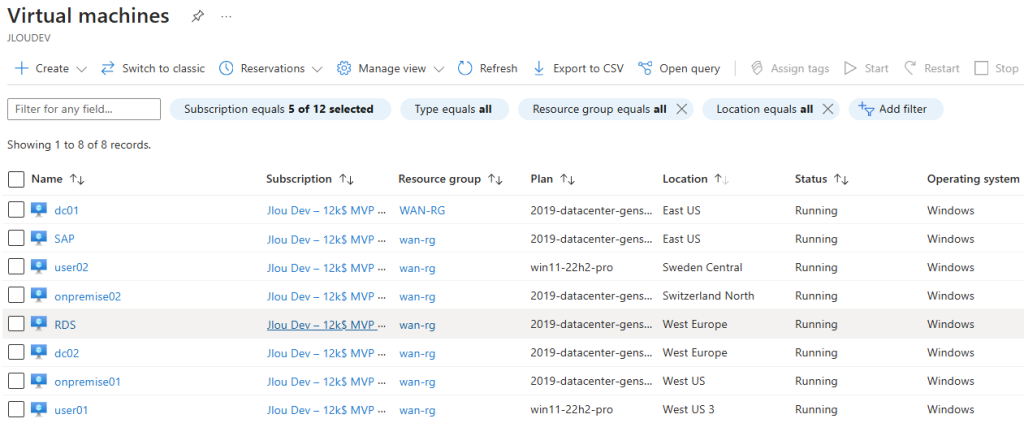The height and width of the screenshot is (423, 1024).
Task: Sort by Status column arrows
Action: (841, 180)
